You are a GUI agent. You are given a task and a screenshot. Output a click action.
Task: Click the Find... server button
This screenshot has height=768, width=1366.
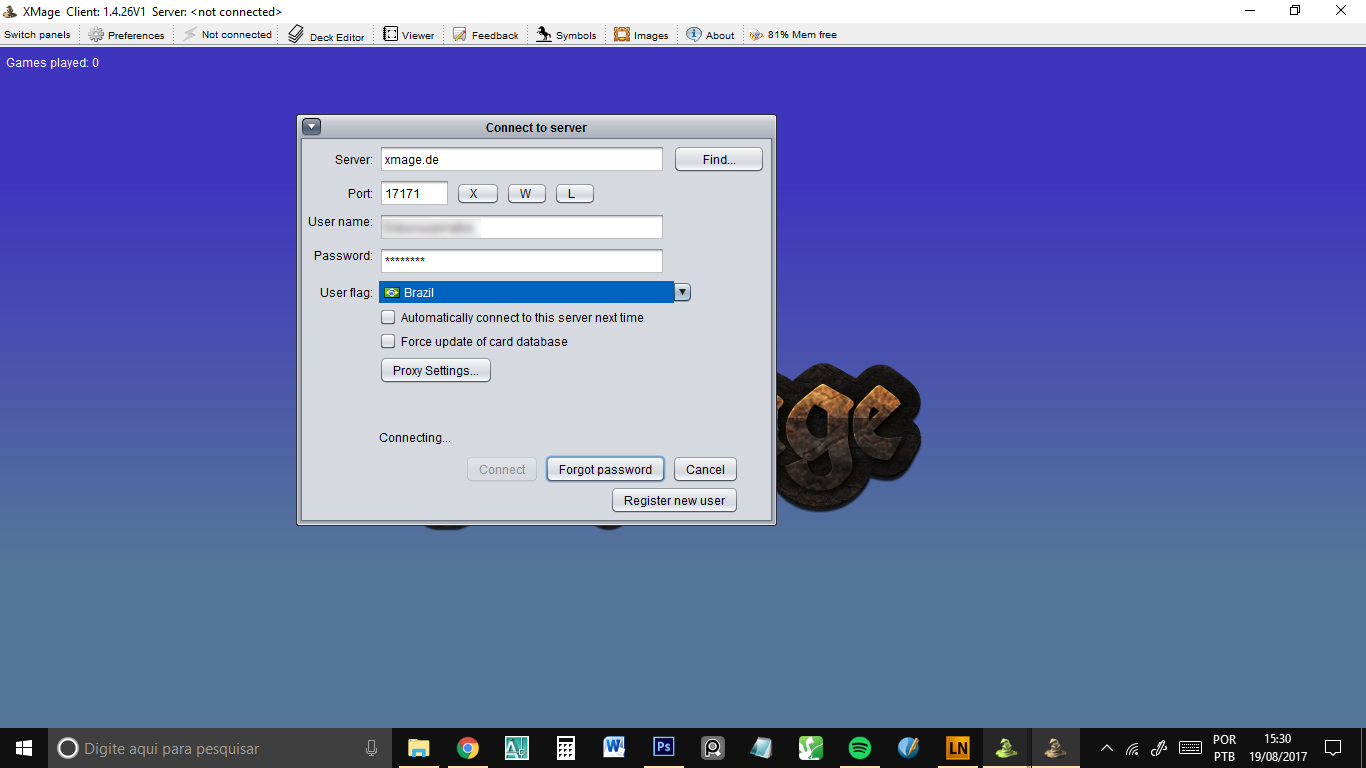pyautogui.click(x=718, y=160)
